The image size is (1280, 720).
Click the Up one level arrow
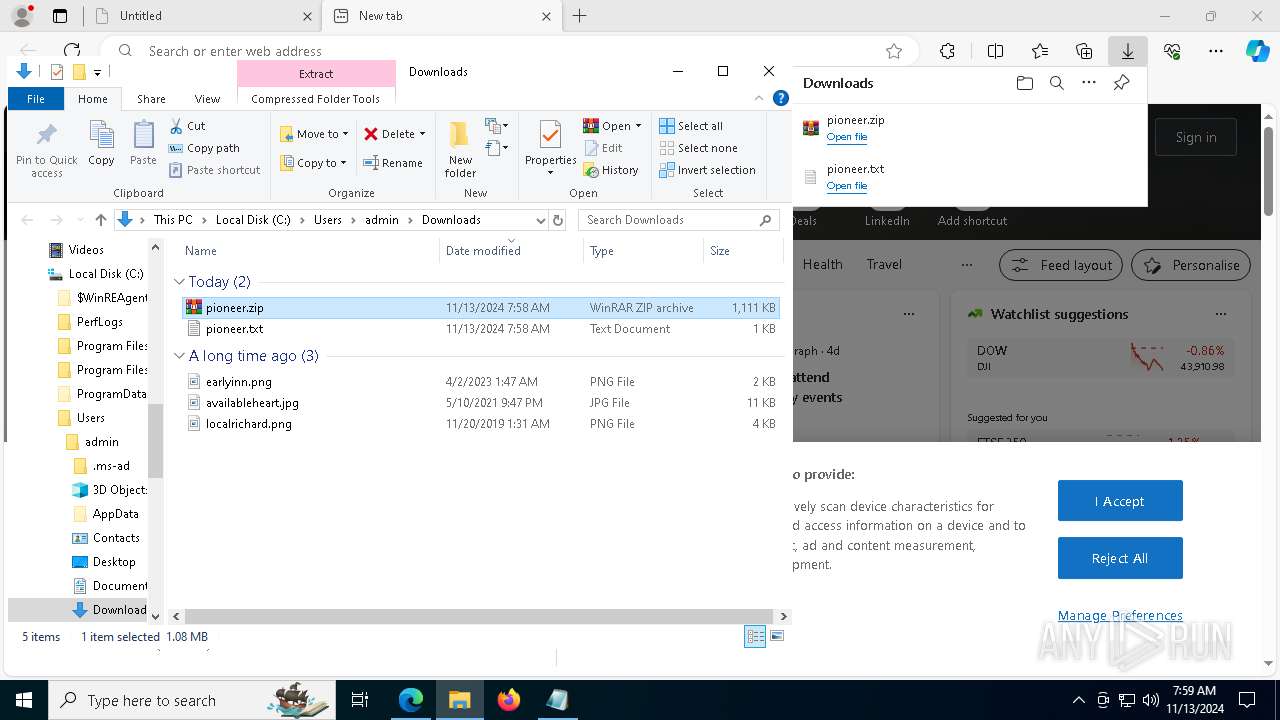pyautogui.click(x=100, y=220)
